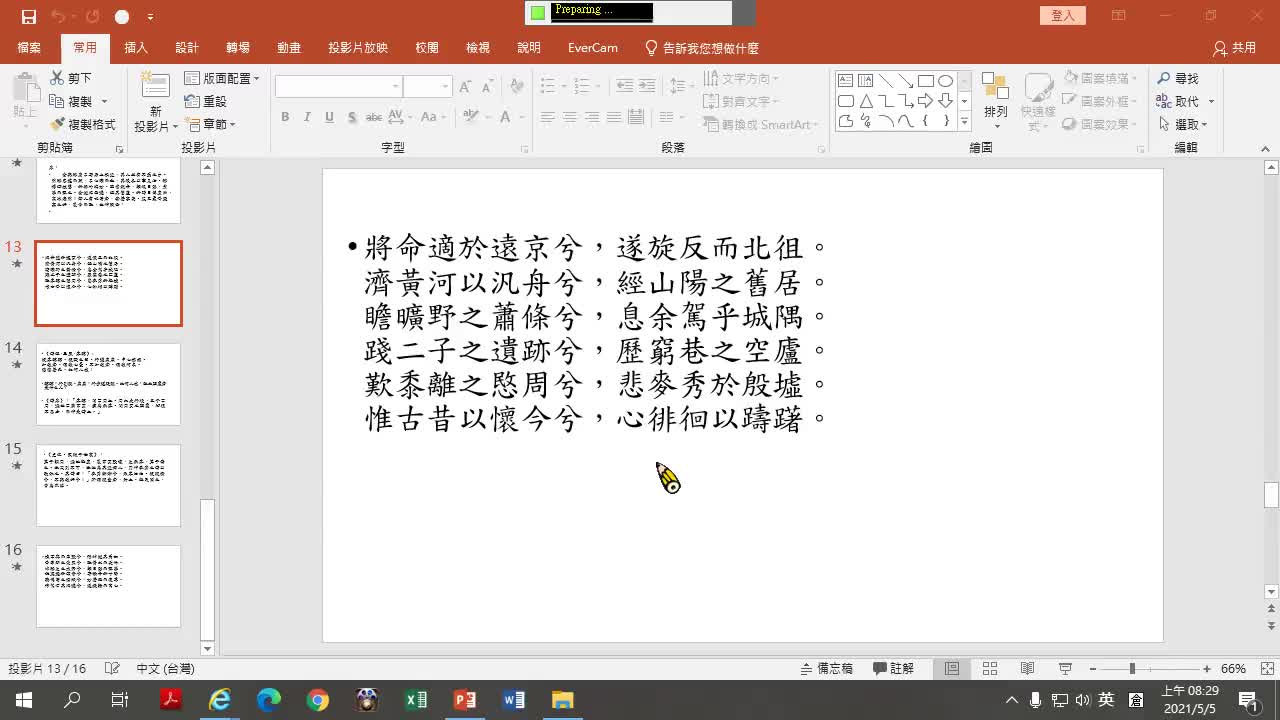Screen dimensions: 1280x720
Task: Open Animations (動畫) tab
Action: (x=289, y=47)
